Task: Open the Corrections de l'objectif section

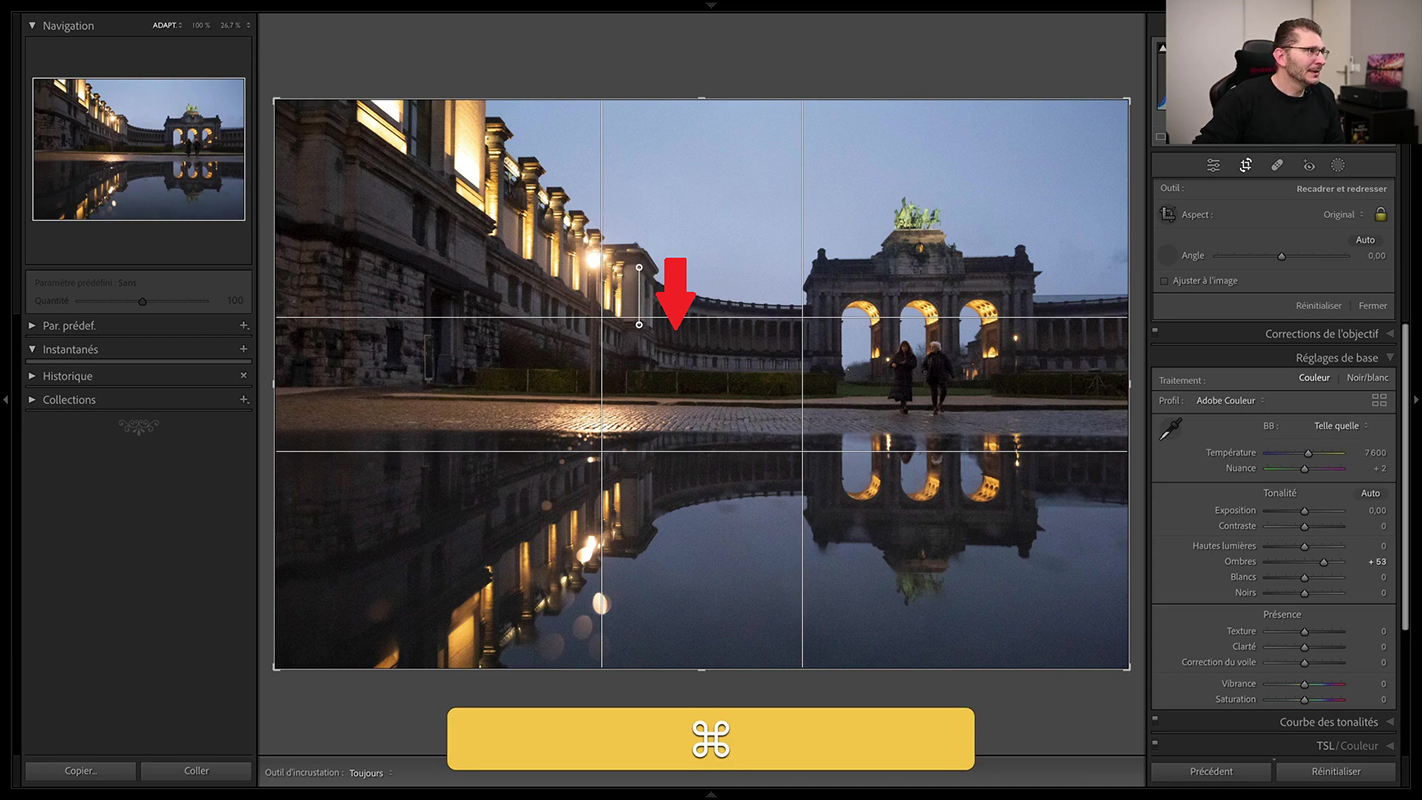Action: [1321, 334]
